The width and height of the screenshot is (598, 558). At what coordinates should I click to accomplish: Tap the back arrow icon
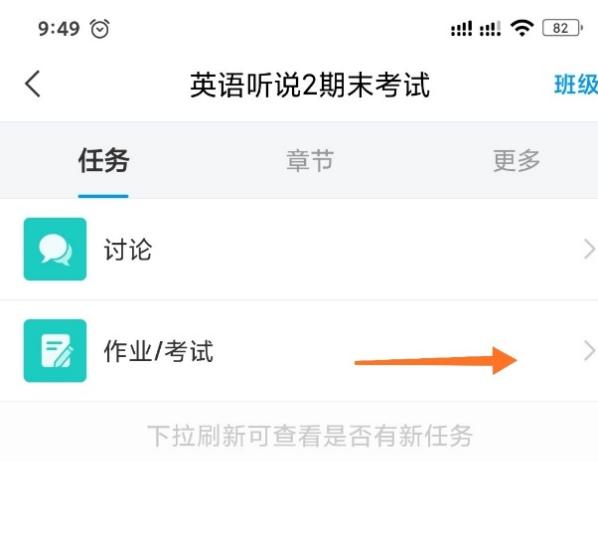pos(33,84)
